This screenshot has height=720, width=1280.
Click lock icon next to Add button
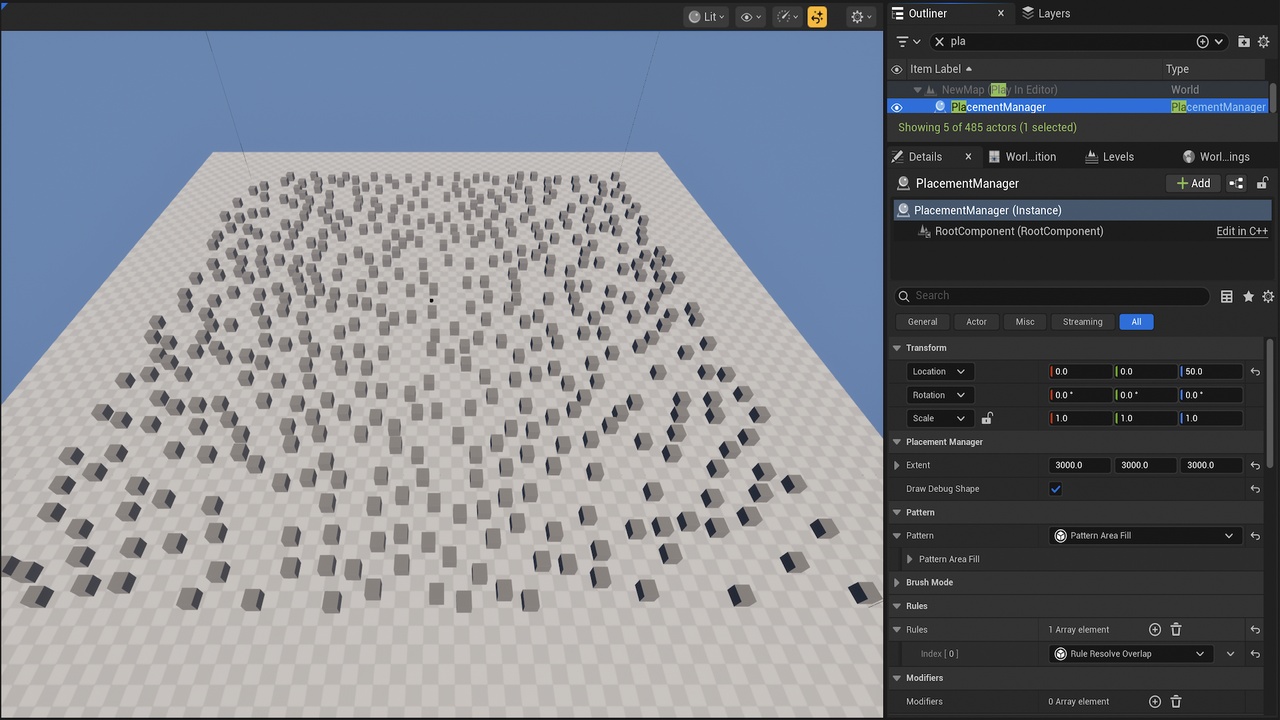[1262, 183]
